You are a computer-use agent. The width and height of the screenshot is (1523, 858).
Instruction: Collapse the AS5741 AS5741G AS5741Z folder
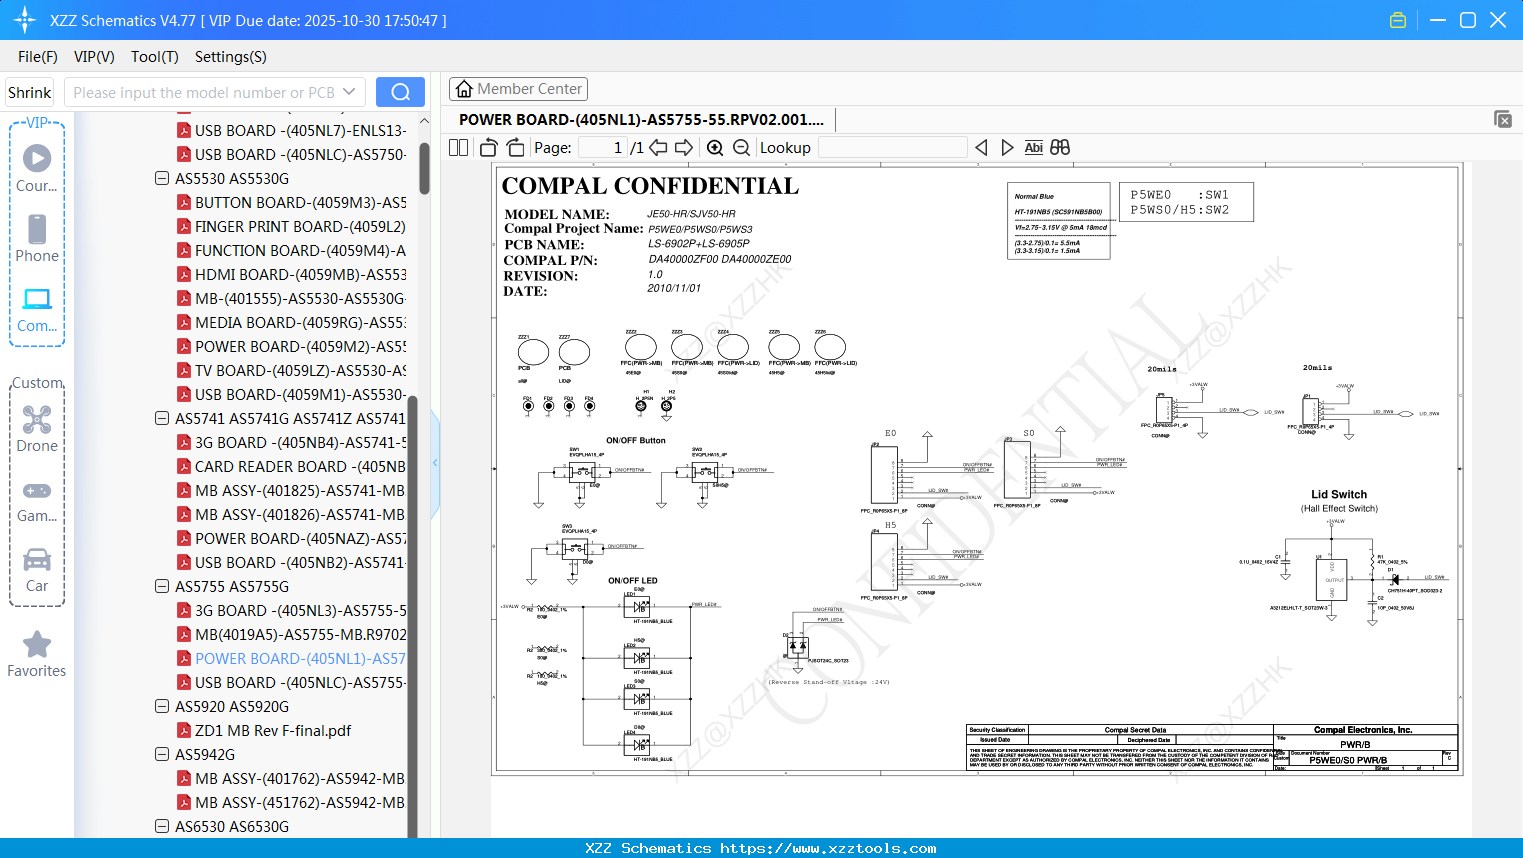point(162,418)
